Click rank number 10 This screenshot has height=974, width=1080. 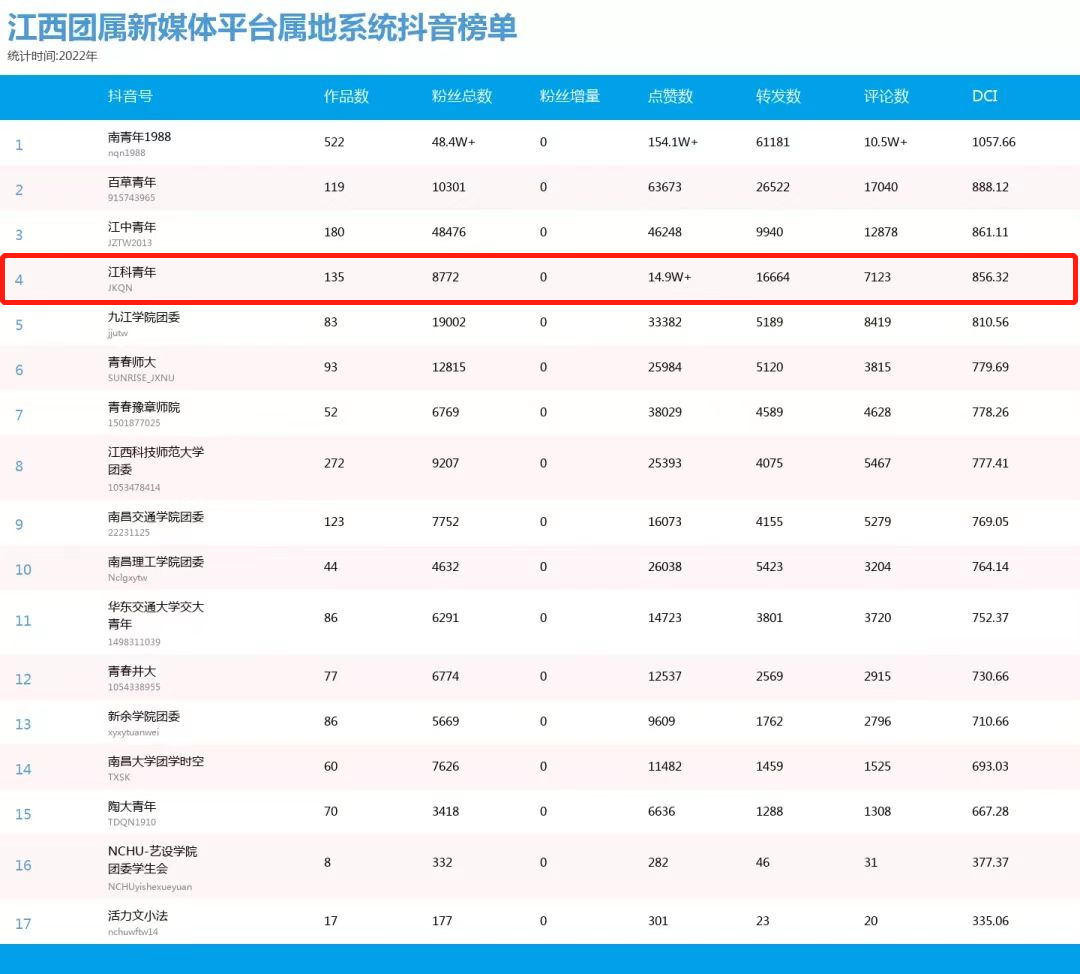23,570
